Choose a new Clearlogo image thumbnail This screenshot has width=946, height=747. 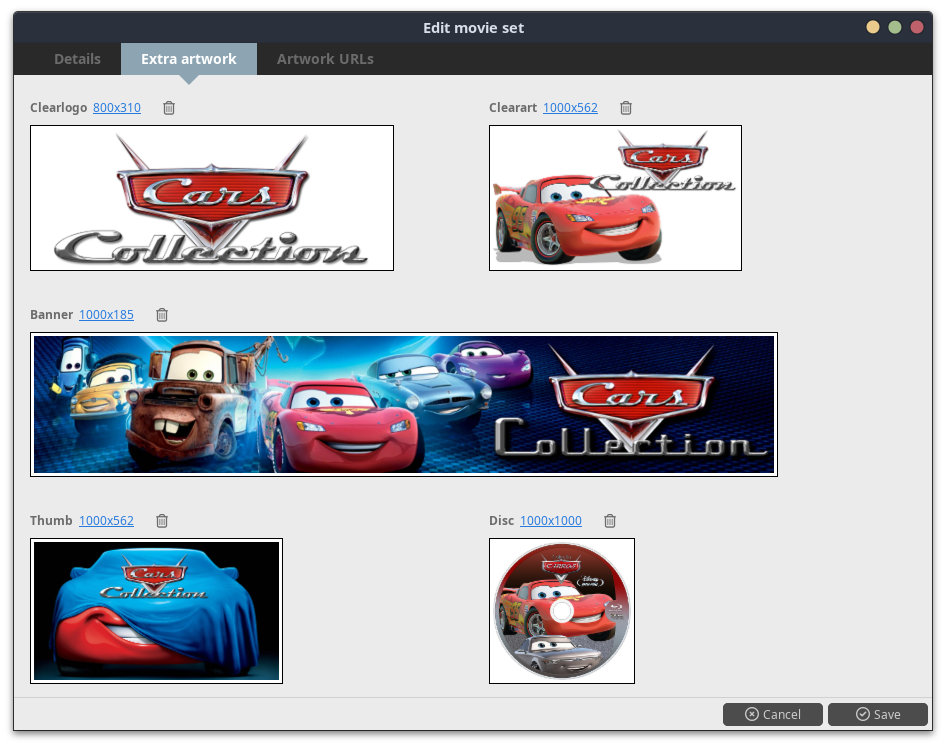coord(212,198)
